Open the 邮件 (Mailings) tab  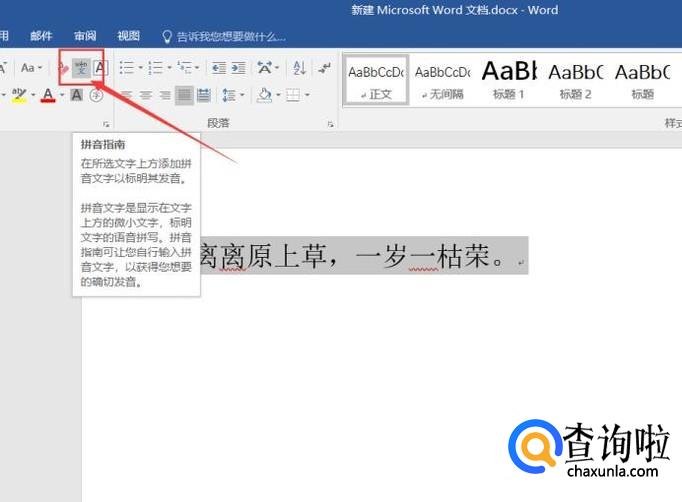click(x=41, y=36)
